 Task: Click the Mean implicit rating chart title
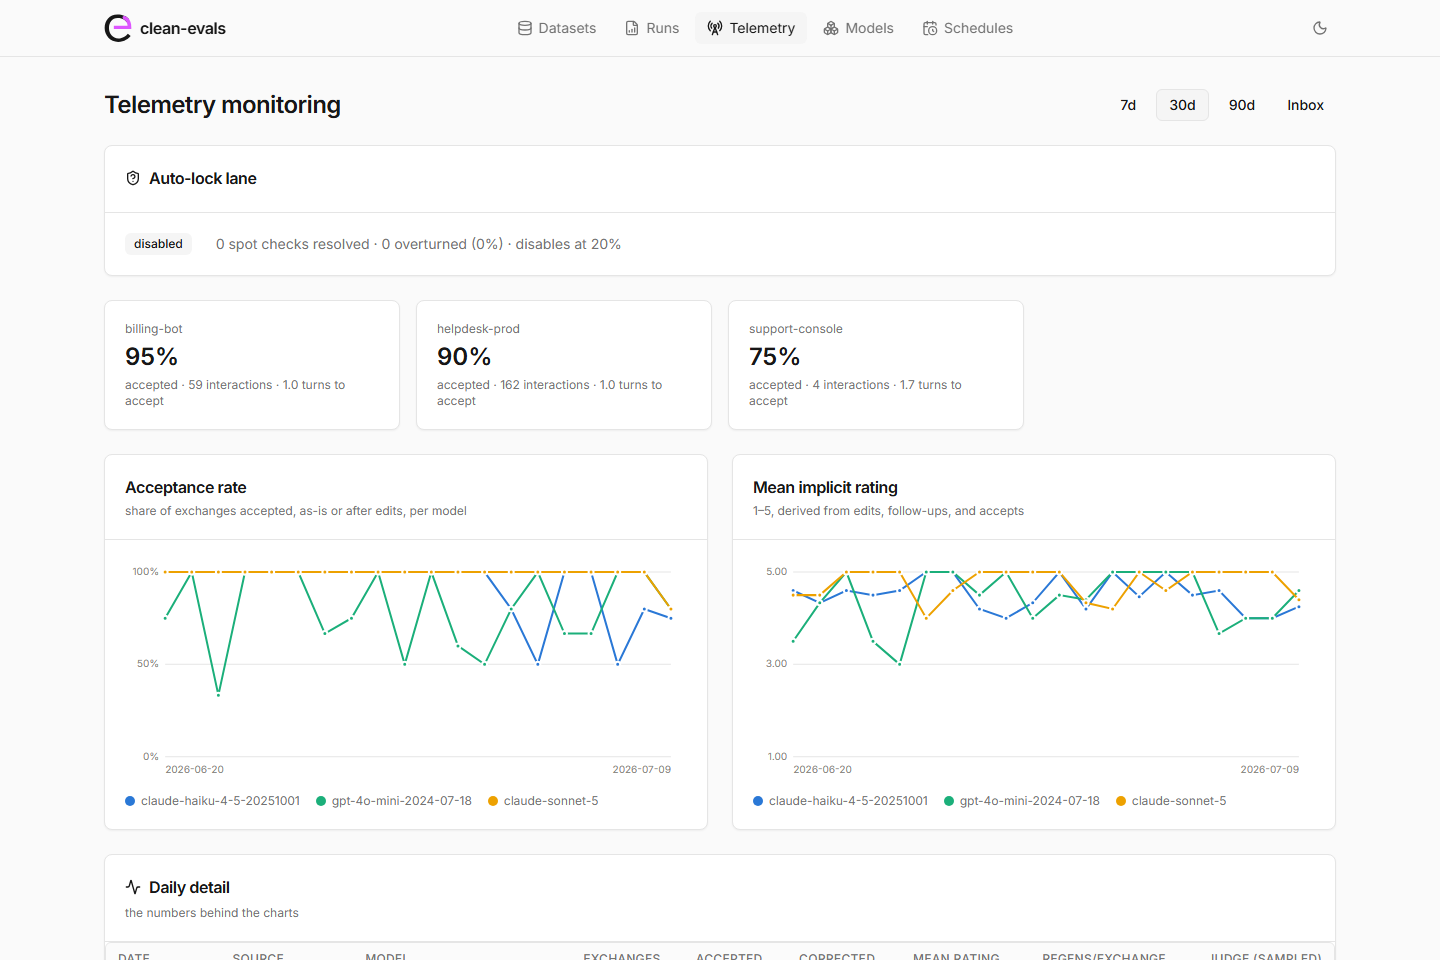tap(825, 488)
